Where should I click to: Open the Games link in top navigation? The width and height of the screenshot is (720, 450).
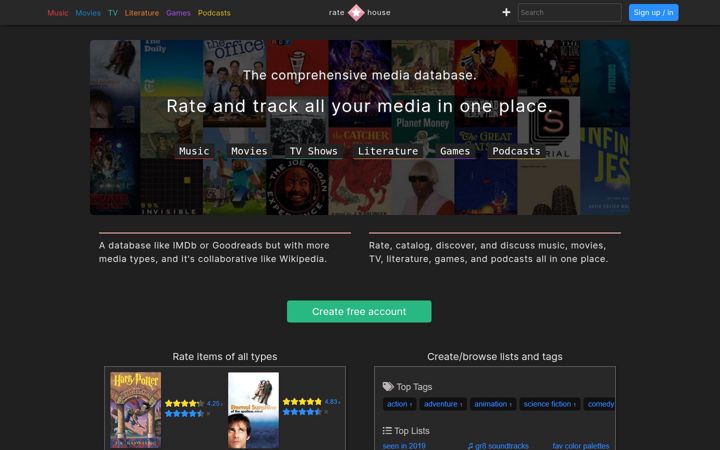pyautogui.click(x=178, y=13)
